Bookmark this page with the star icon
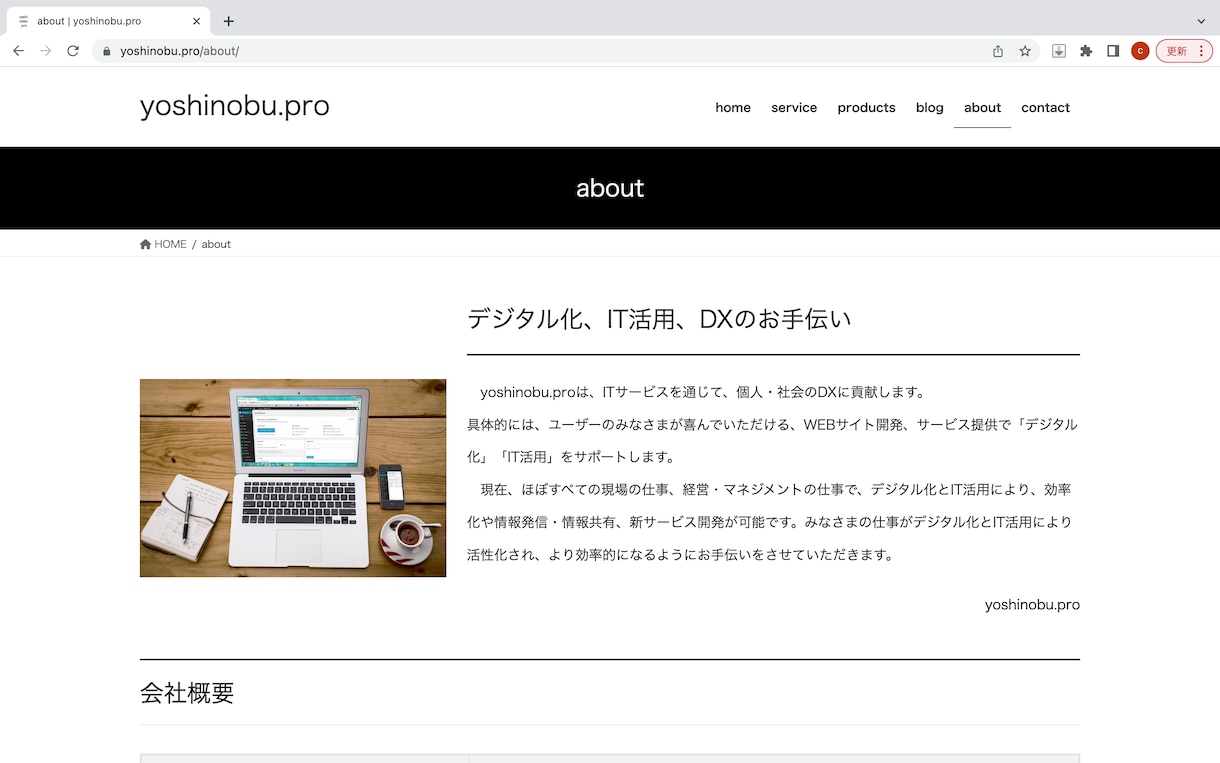The height and width of the screenshot is (763, 1220). 1025,51
